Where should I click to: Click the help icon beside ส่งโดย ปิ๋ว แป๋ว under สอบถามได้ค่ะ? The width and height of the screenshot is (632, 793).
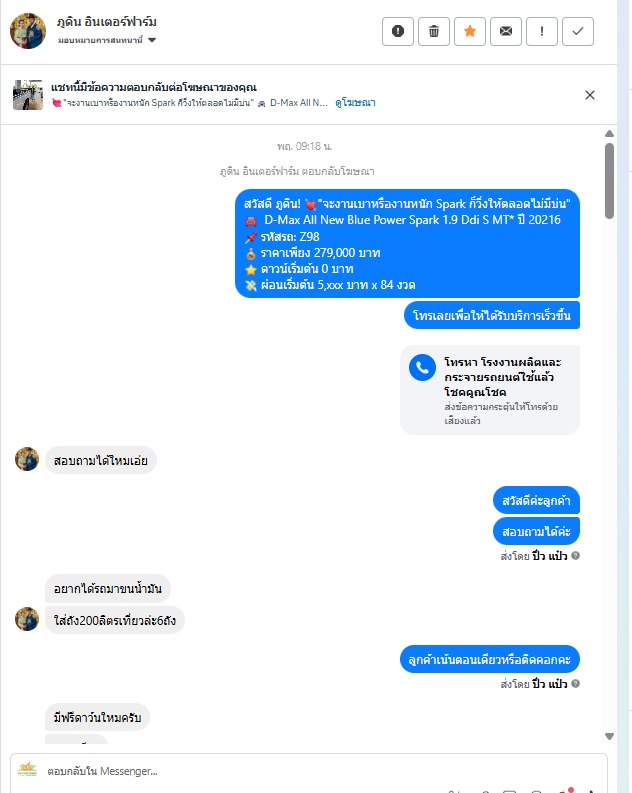575,555
